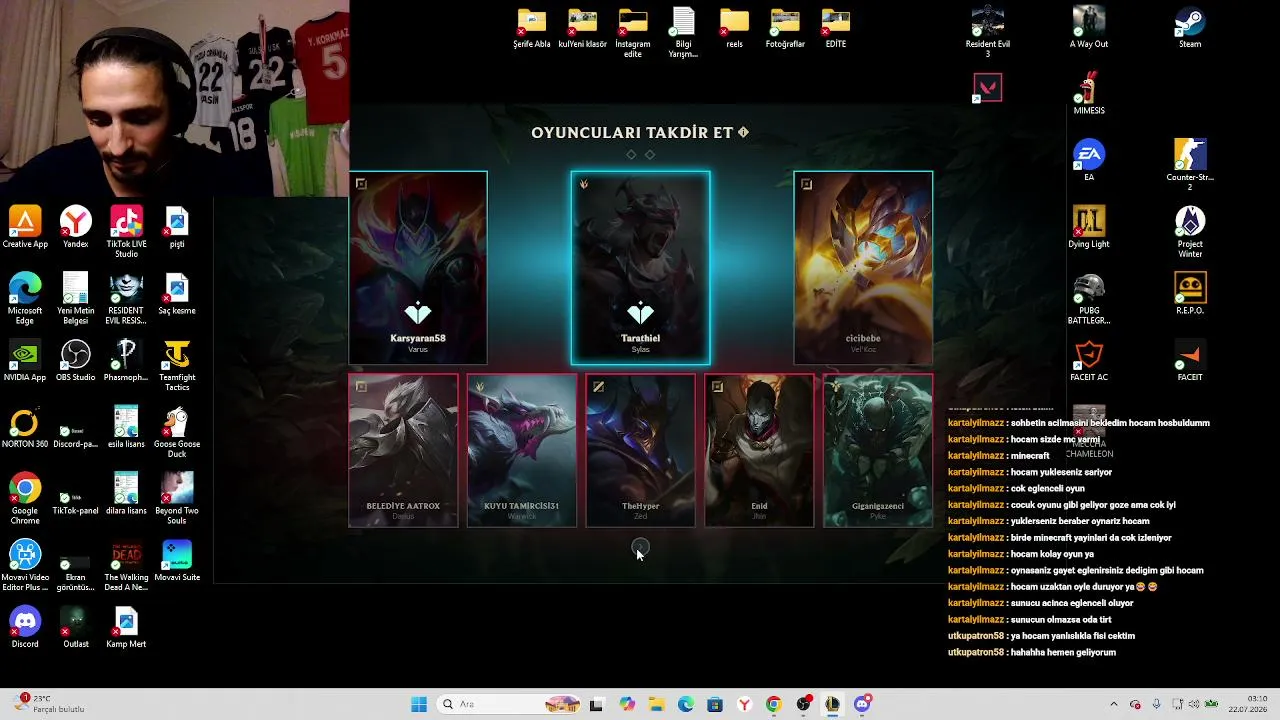Click the circular button beneath the player cards
Viewport: 1280px width, 720px height.
(x=640, y=547)
